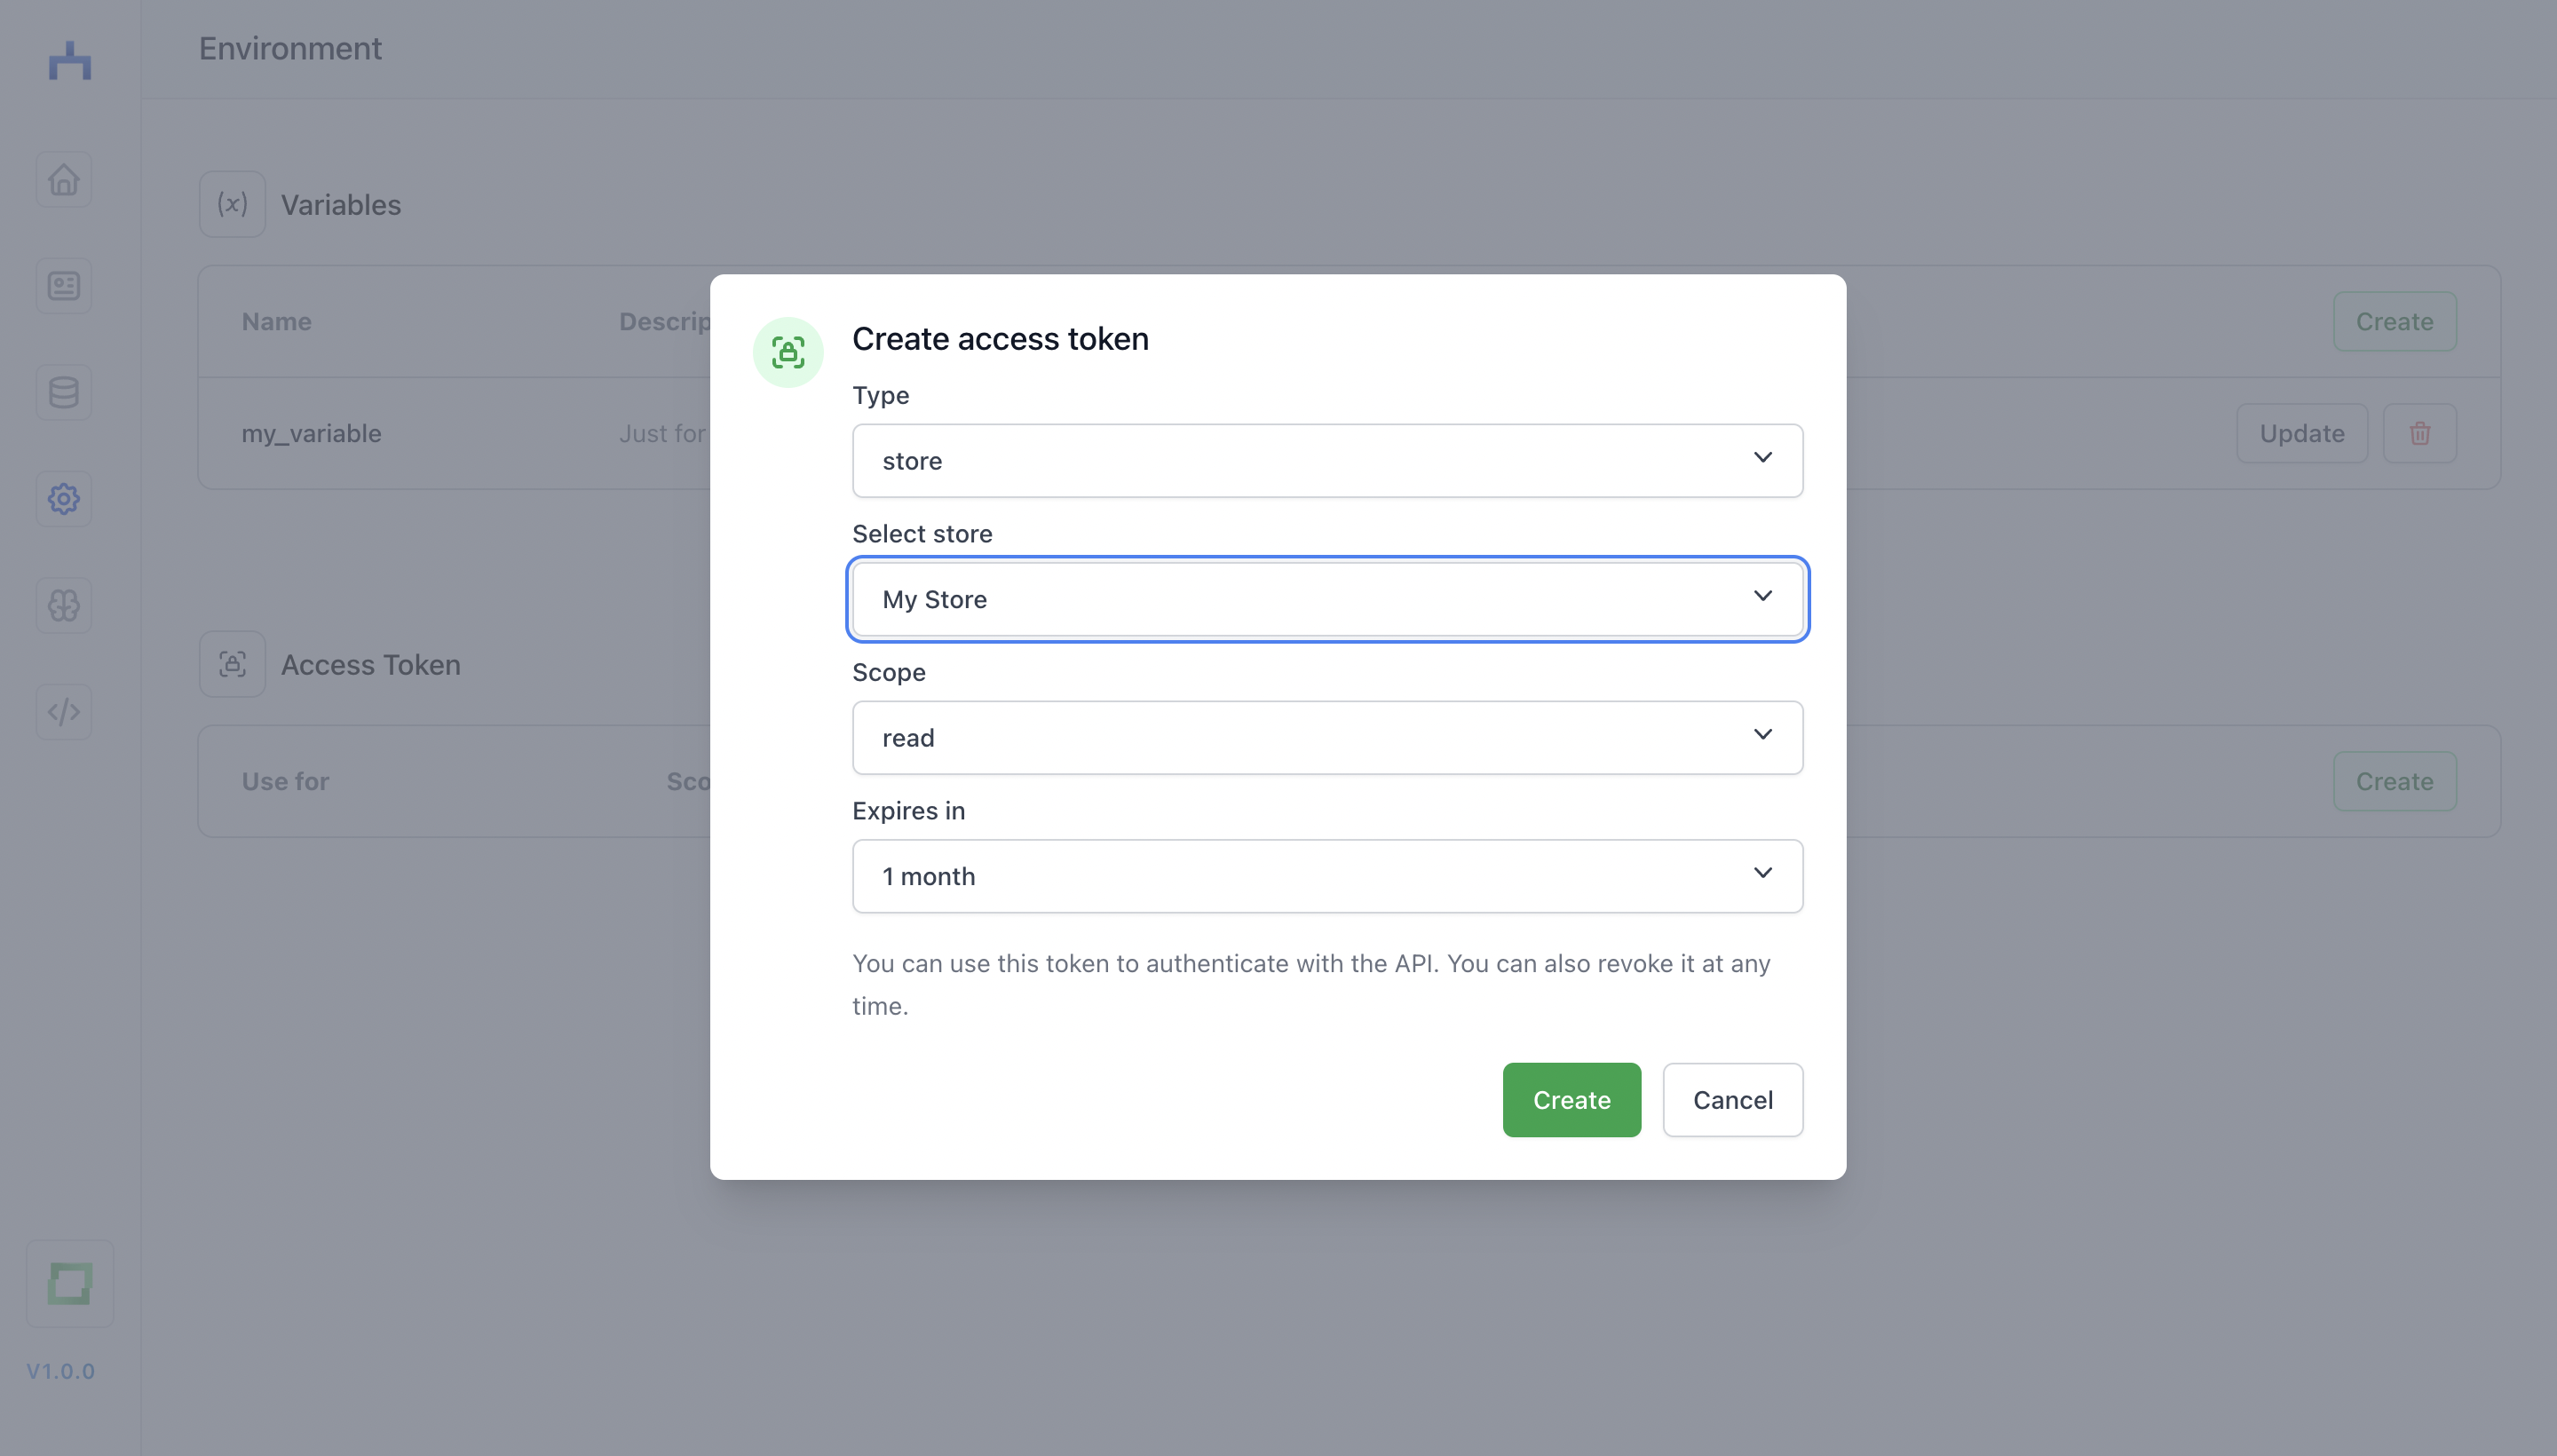The height and width of the screenshot is (1456, 2557).
Task: Click the Update button for my_variable
Action: (x=2300, y=432)
